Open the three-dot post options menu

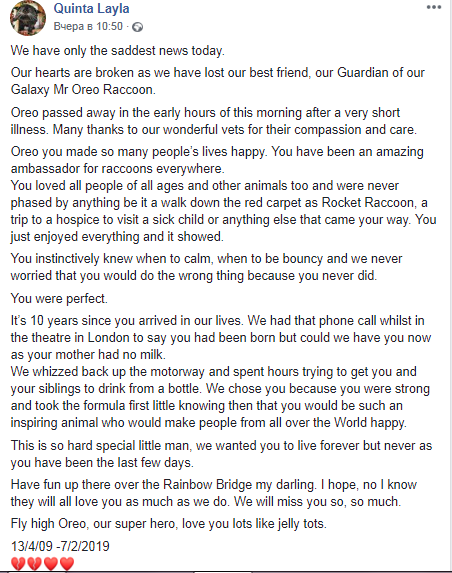[x=434, y=8]
